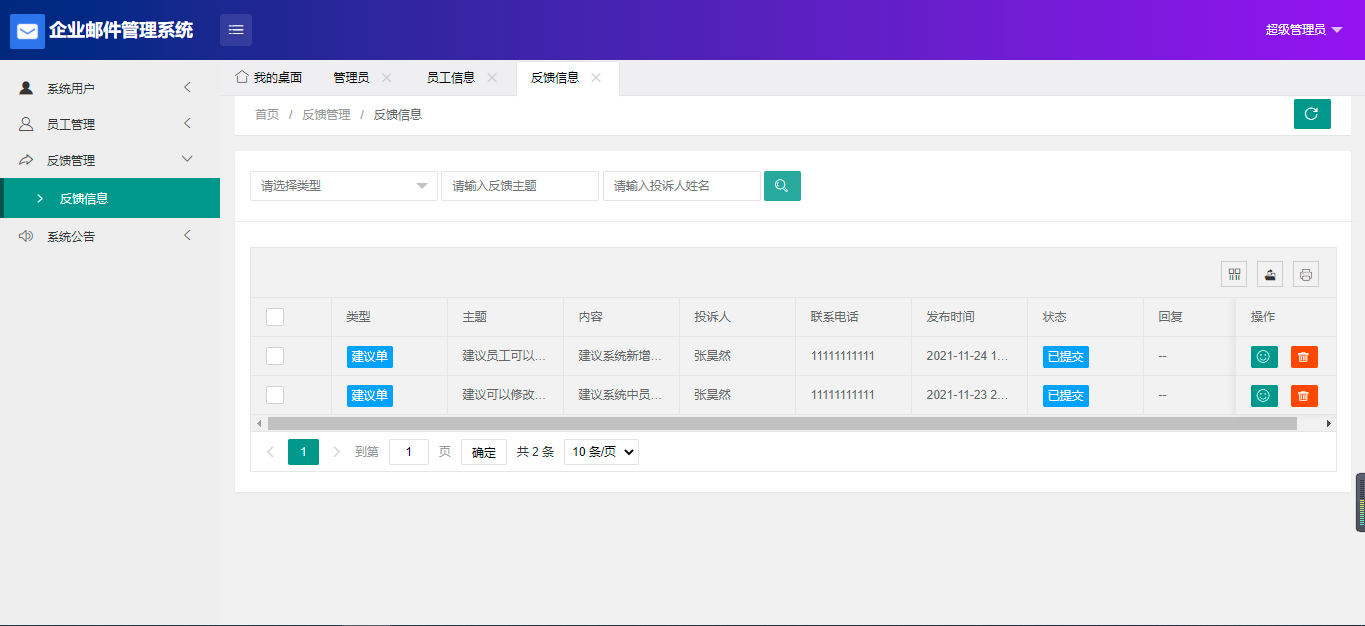Expand the 员工管理 menu arrow
Viewport: 1365px width, 626px height.
point(187,124)
